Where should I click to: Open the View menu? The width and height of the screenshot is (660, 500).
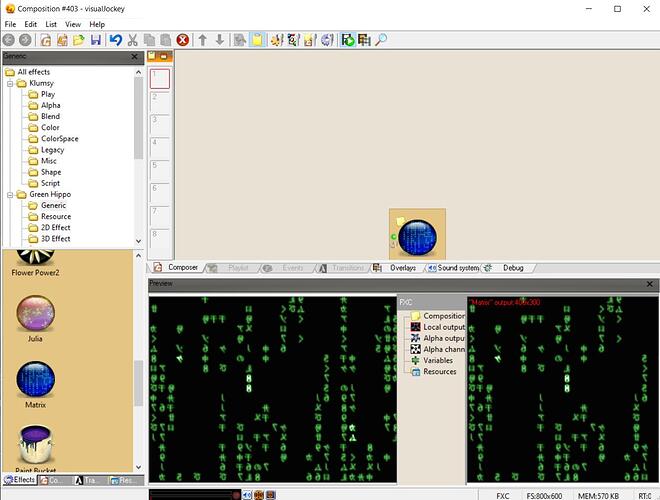(73, 24)
